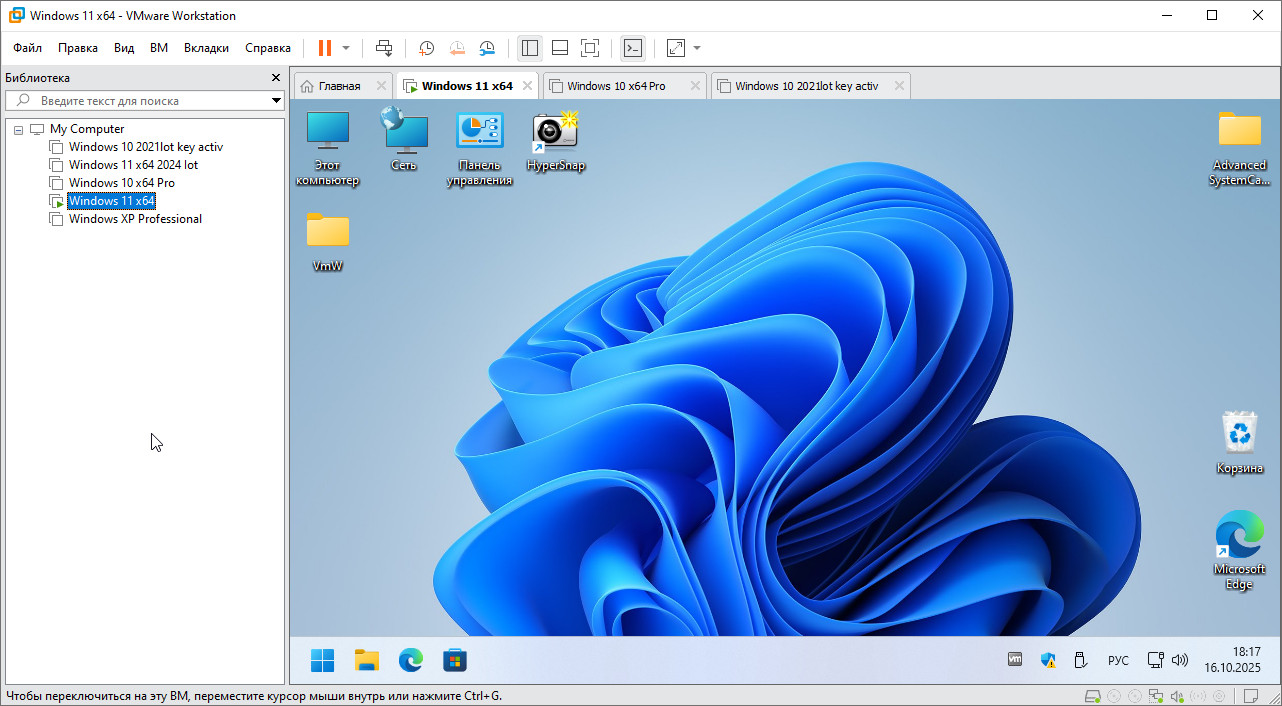Screen dimensions: 1282x706
Task: Close the Библиотека panel
Action: (276, 78)
